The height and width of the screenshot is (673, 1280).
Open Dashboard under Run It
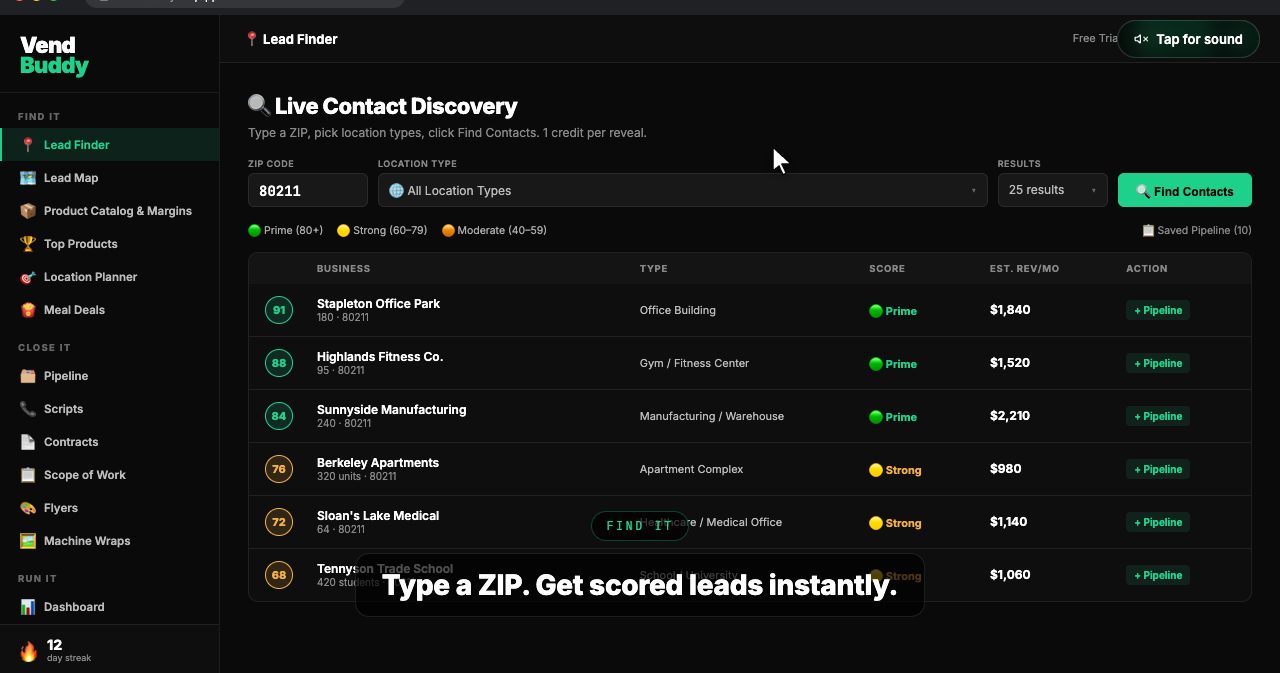[x=110, y=607]
